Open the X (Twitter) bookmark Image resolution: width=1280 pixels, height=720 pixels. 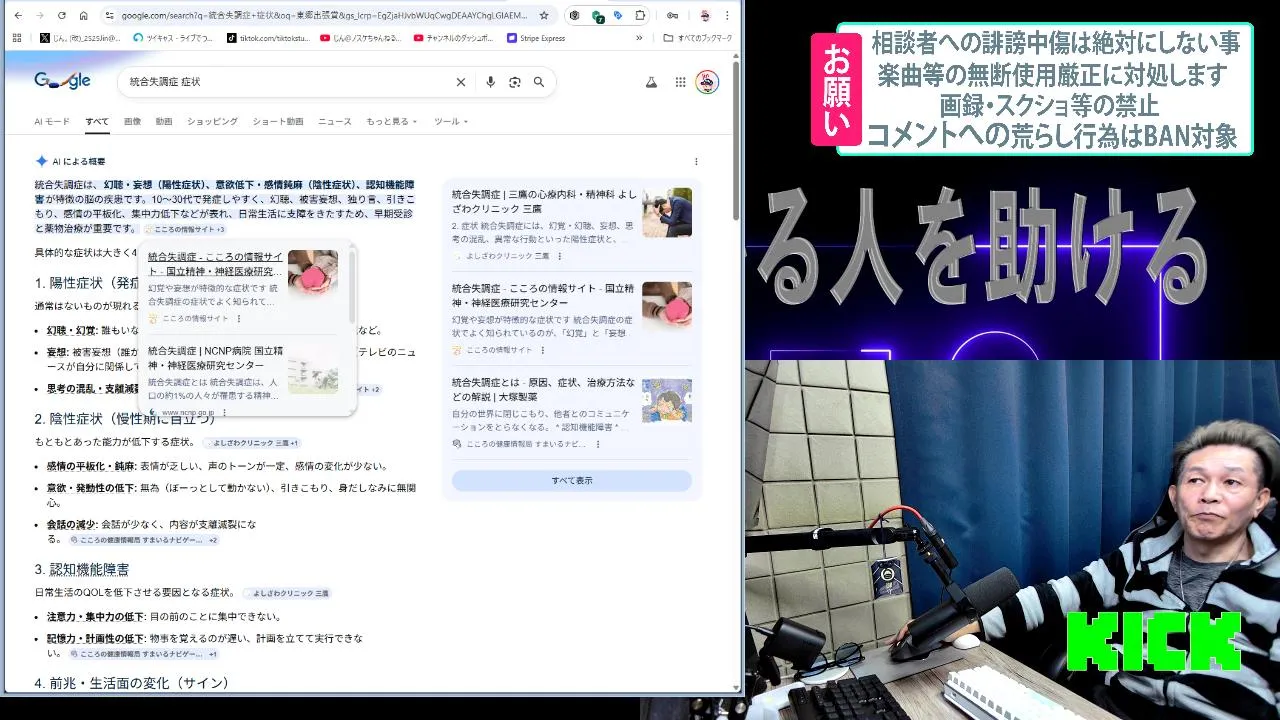click(x=81, y=38)
